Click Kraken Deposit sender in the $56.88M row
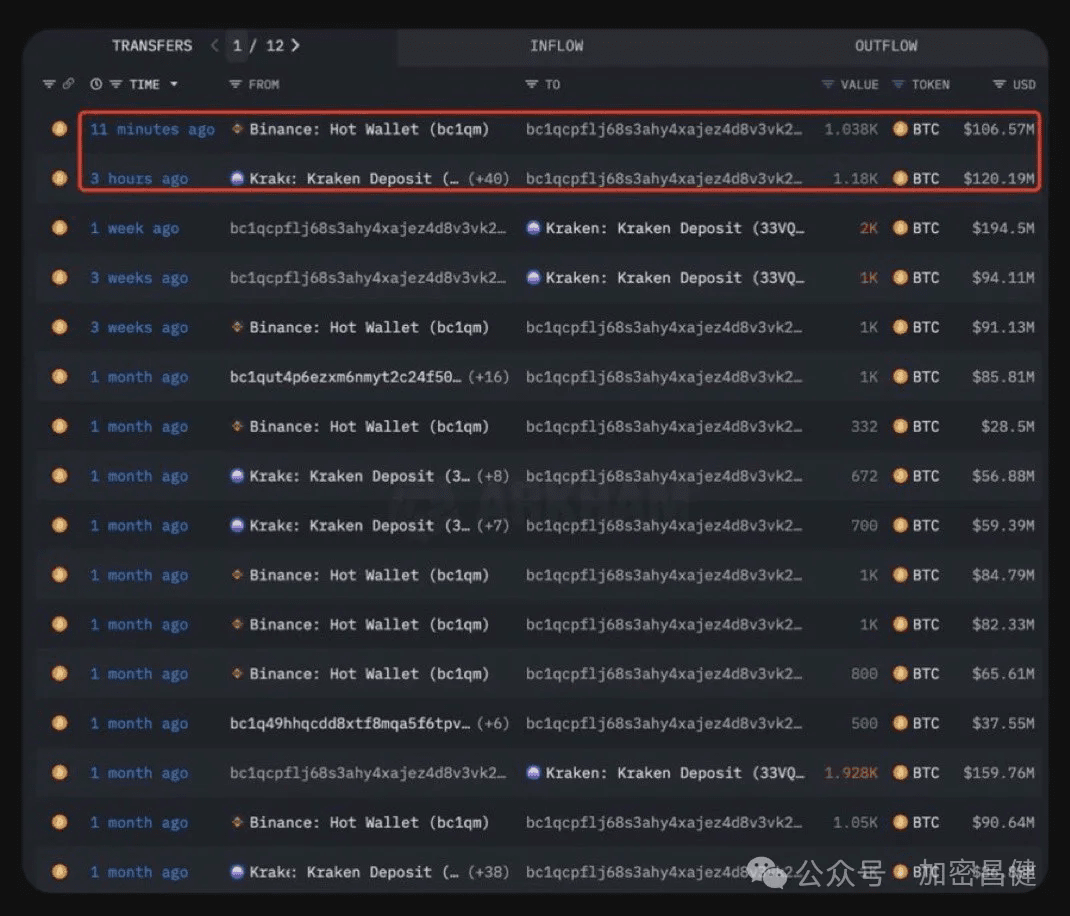 (359, 476)
